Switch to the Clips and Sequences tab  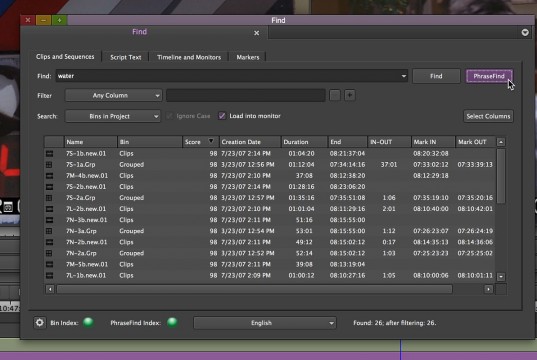coord(65,57)
